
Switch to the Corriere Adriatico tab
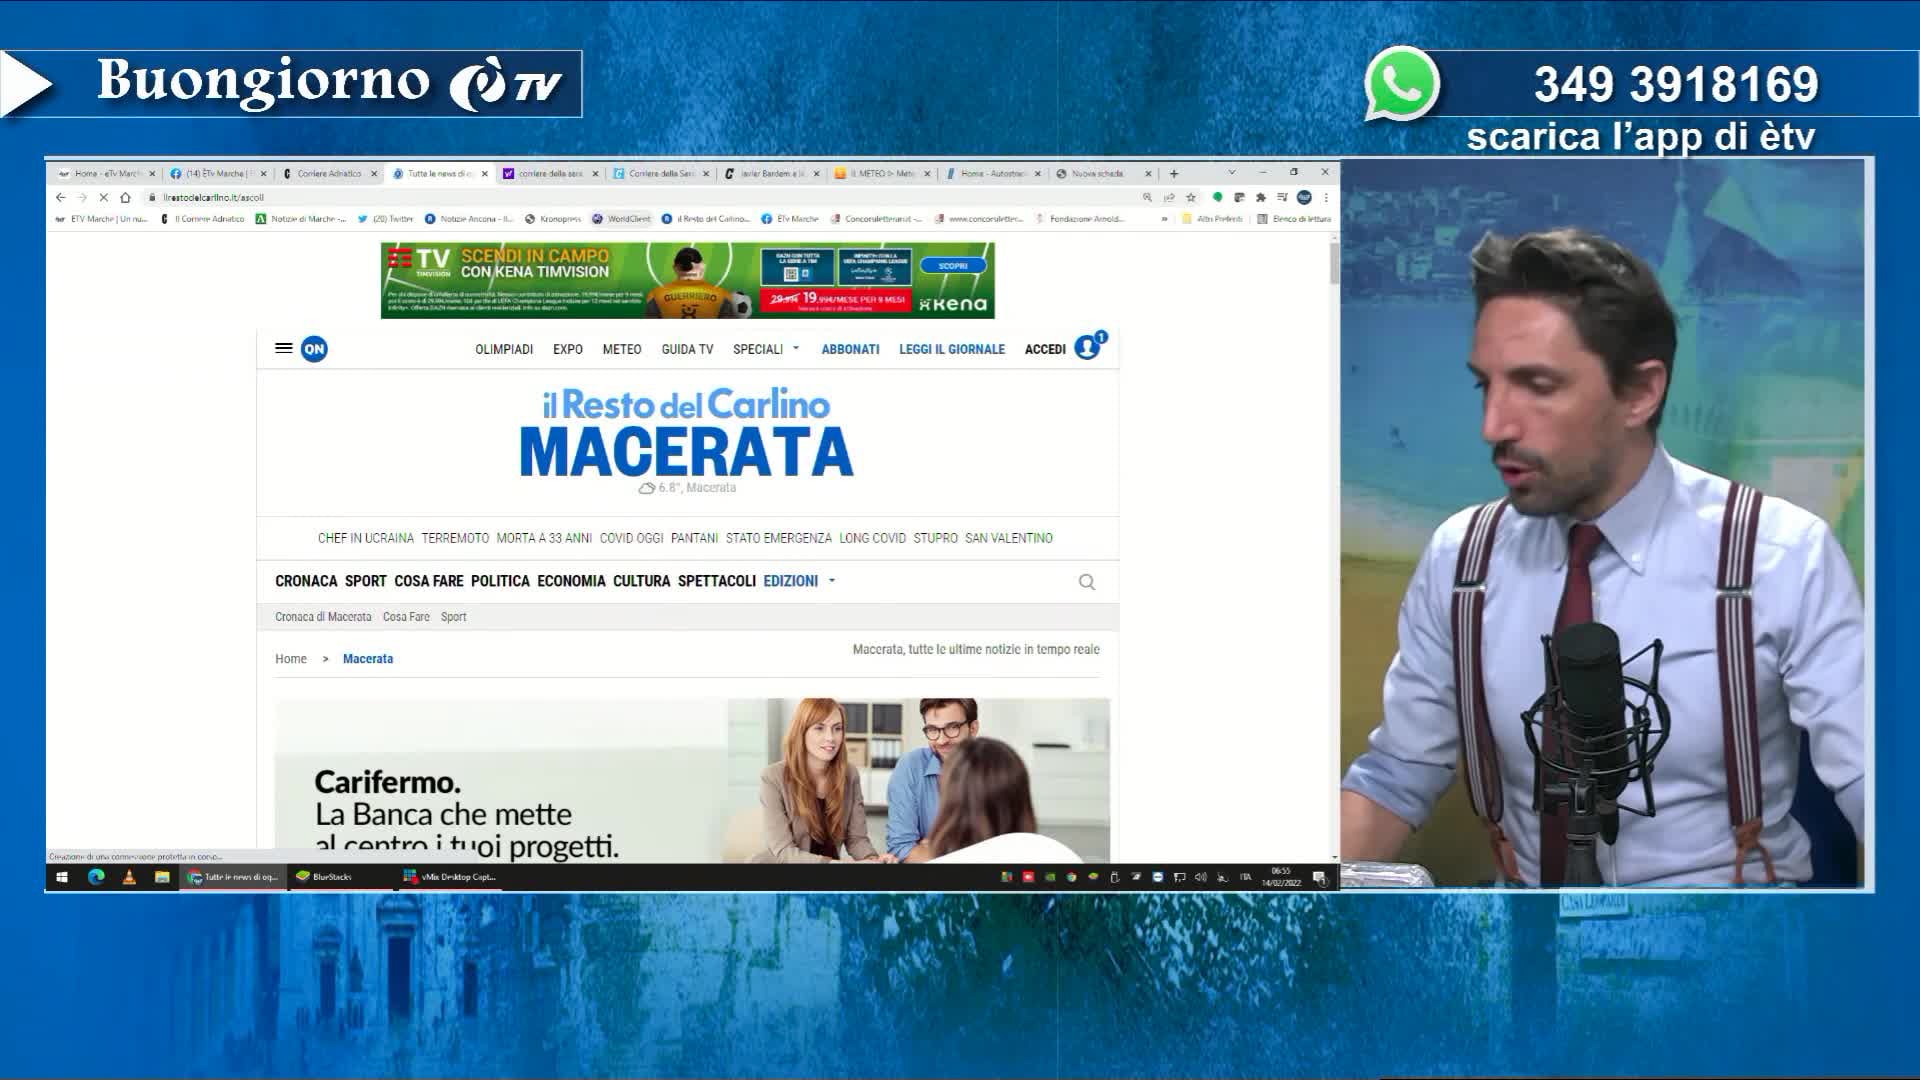[x=329, y=174]
